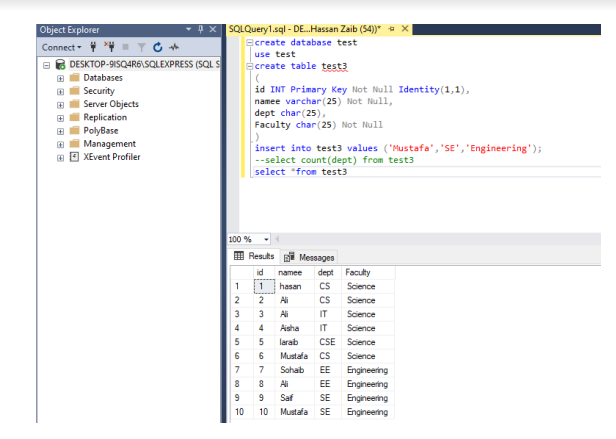This screenshot has width=616, height=439.
Task: Click the XEvent Profiler tree label
Action: click(x=112, y=157)
